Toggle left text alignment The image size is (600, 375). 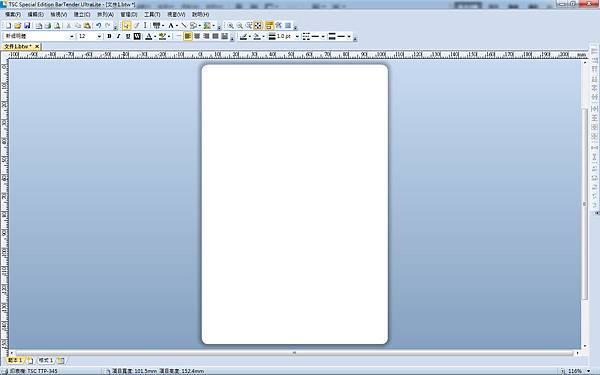[x=188, y=36]
